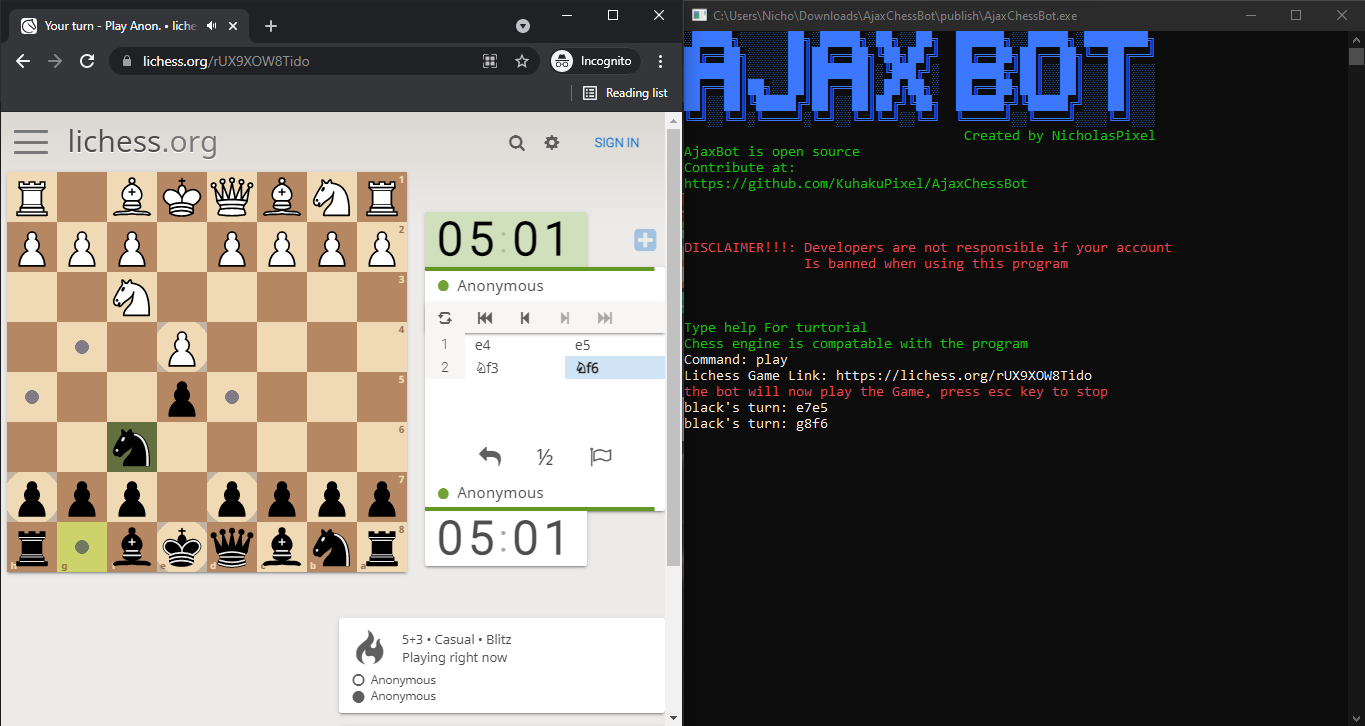Image resolution: width=1365 pixels, height=726 pixels.
Task: Propose a takeback with the undo arrow
Action: click(489, 457)
